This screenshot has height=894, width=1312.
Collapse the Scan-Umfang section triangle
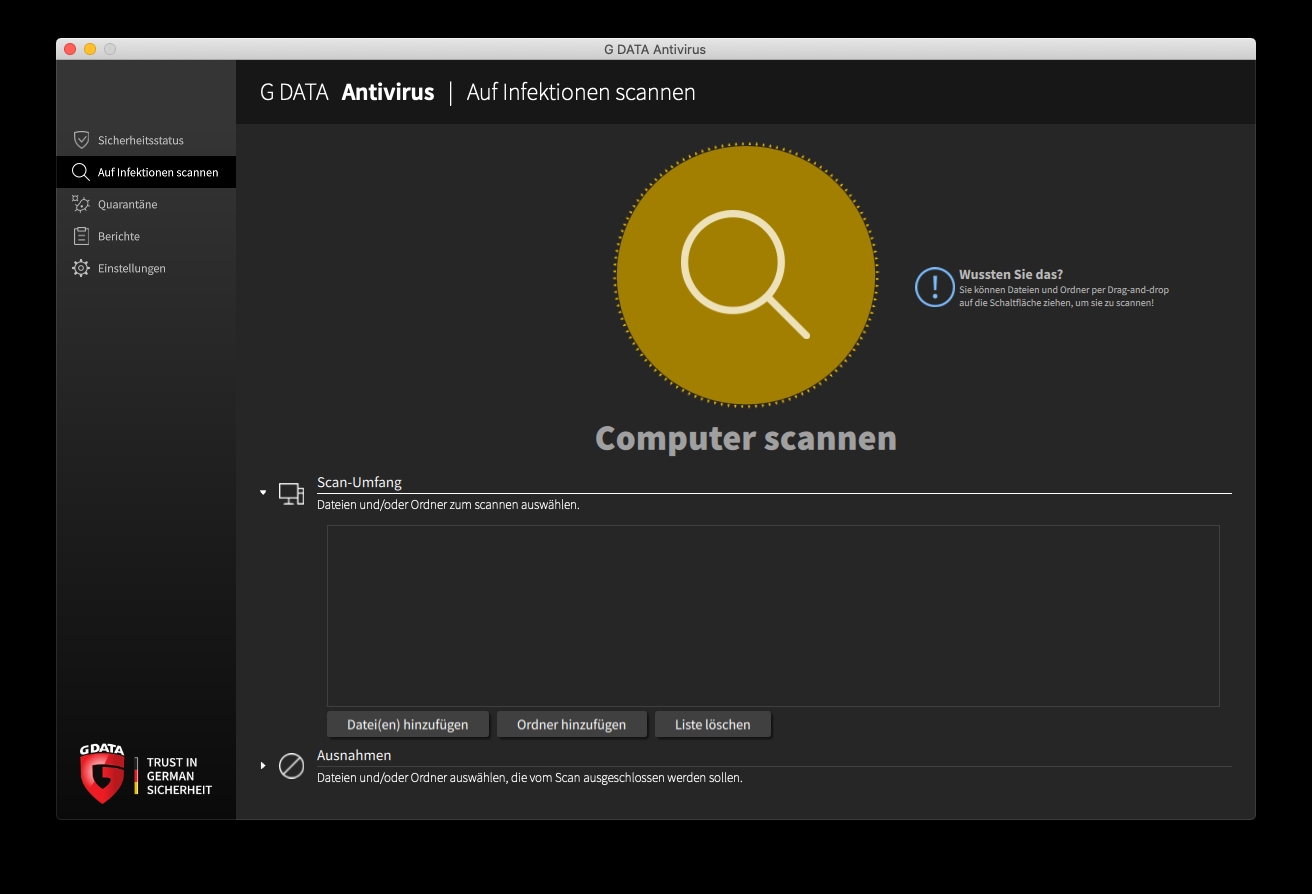tap(263, 492)
